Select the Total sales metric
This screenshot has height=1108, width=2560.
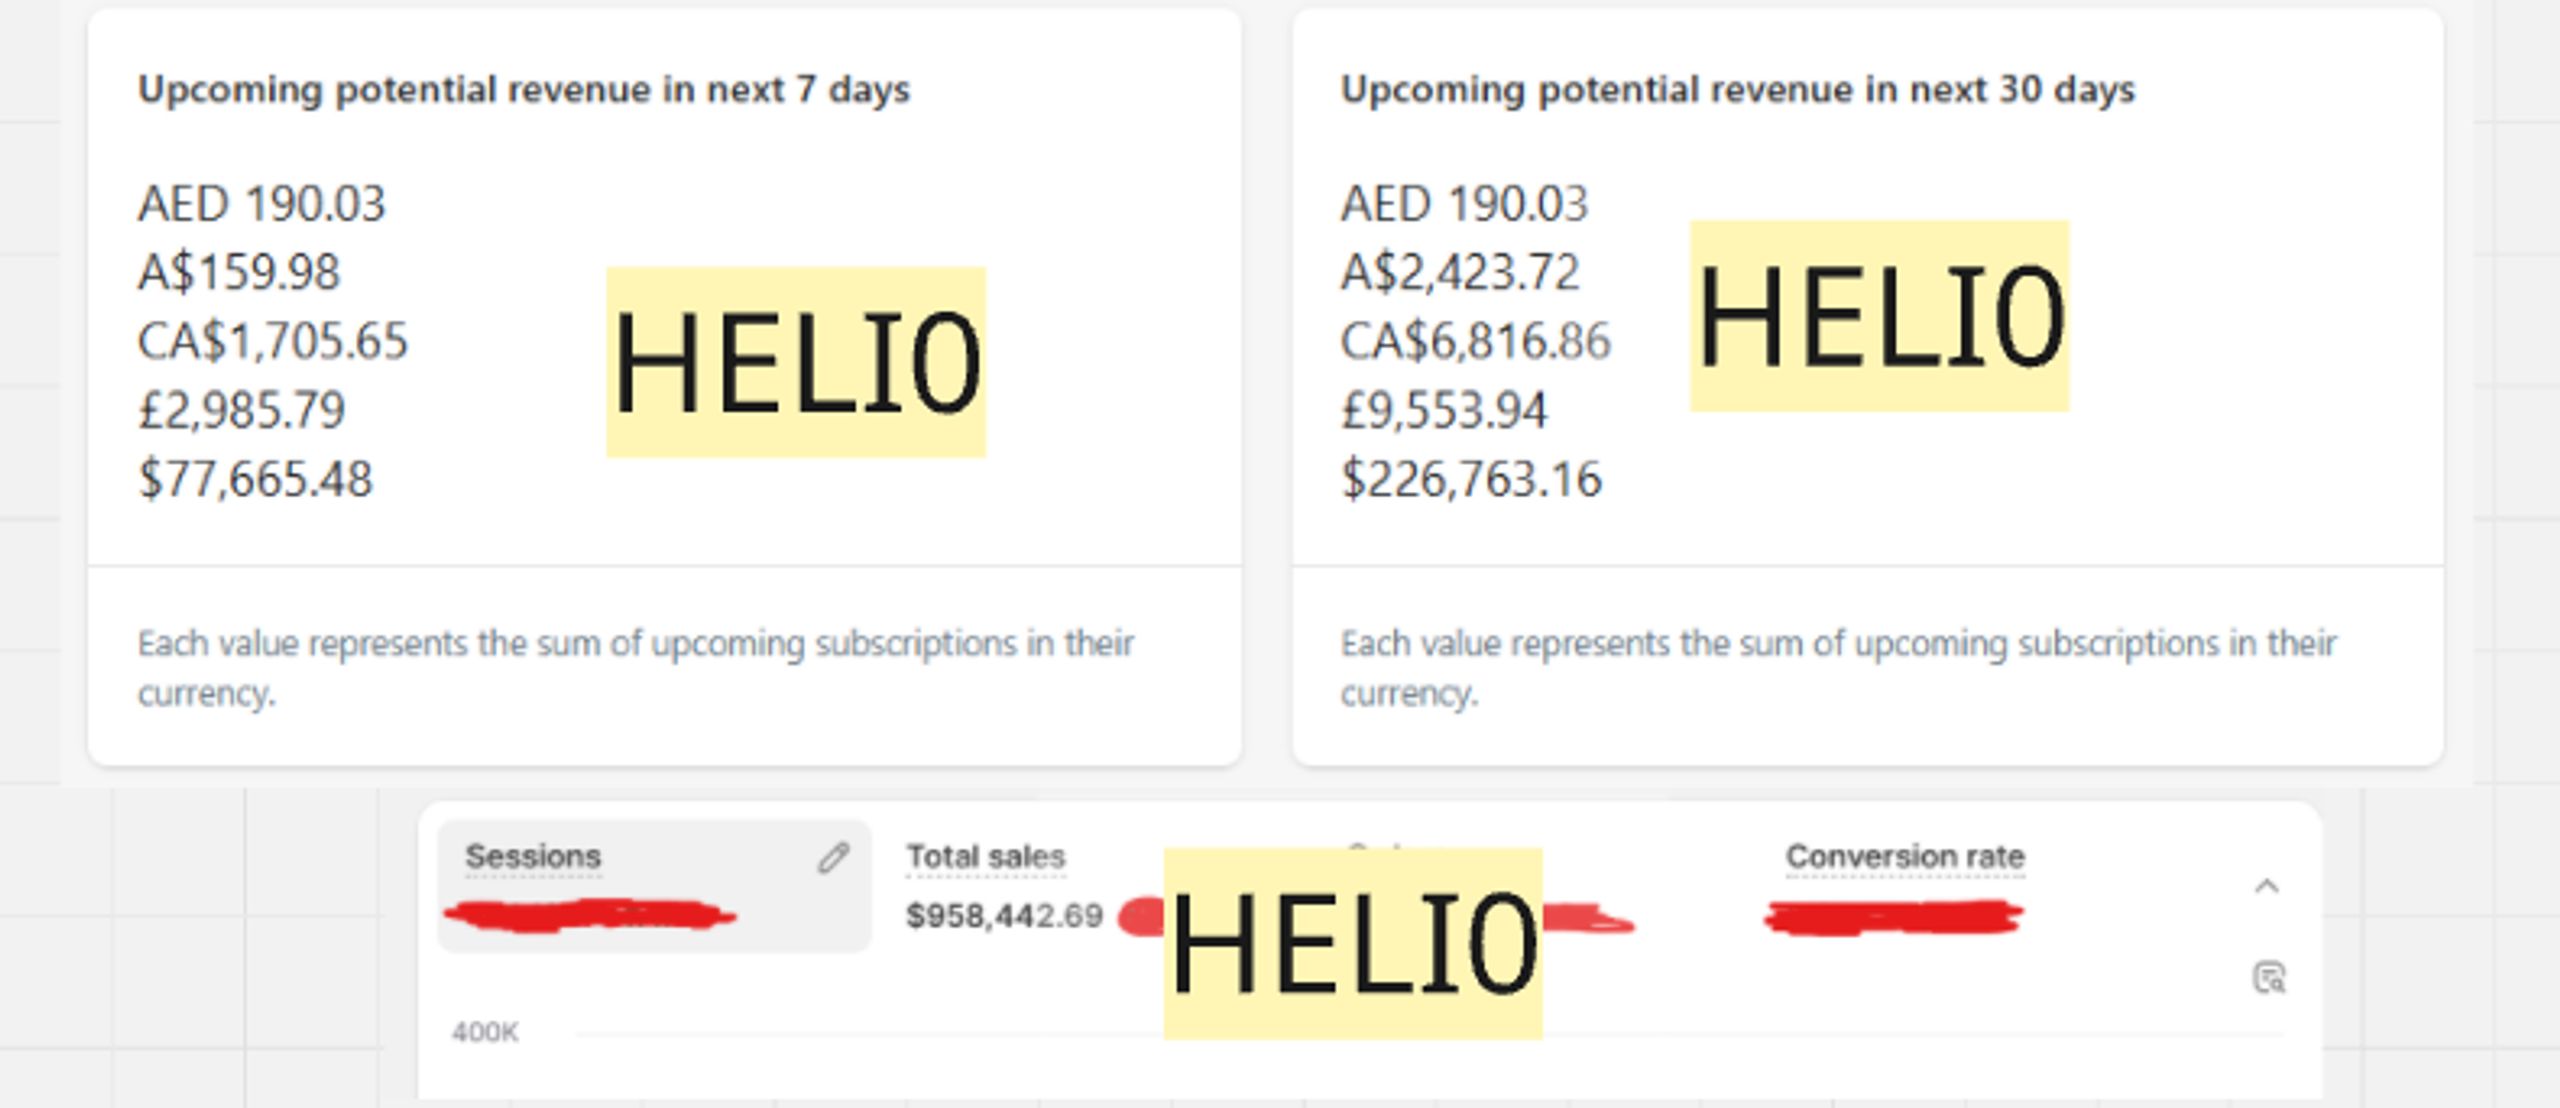point(986,857)
